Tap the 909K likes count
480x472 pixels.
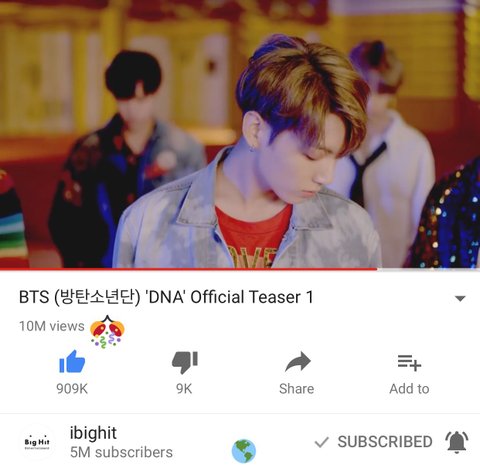coord(72,389)
